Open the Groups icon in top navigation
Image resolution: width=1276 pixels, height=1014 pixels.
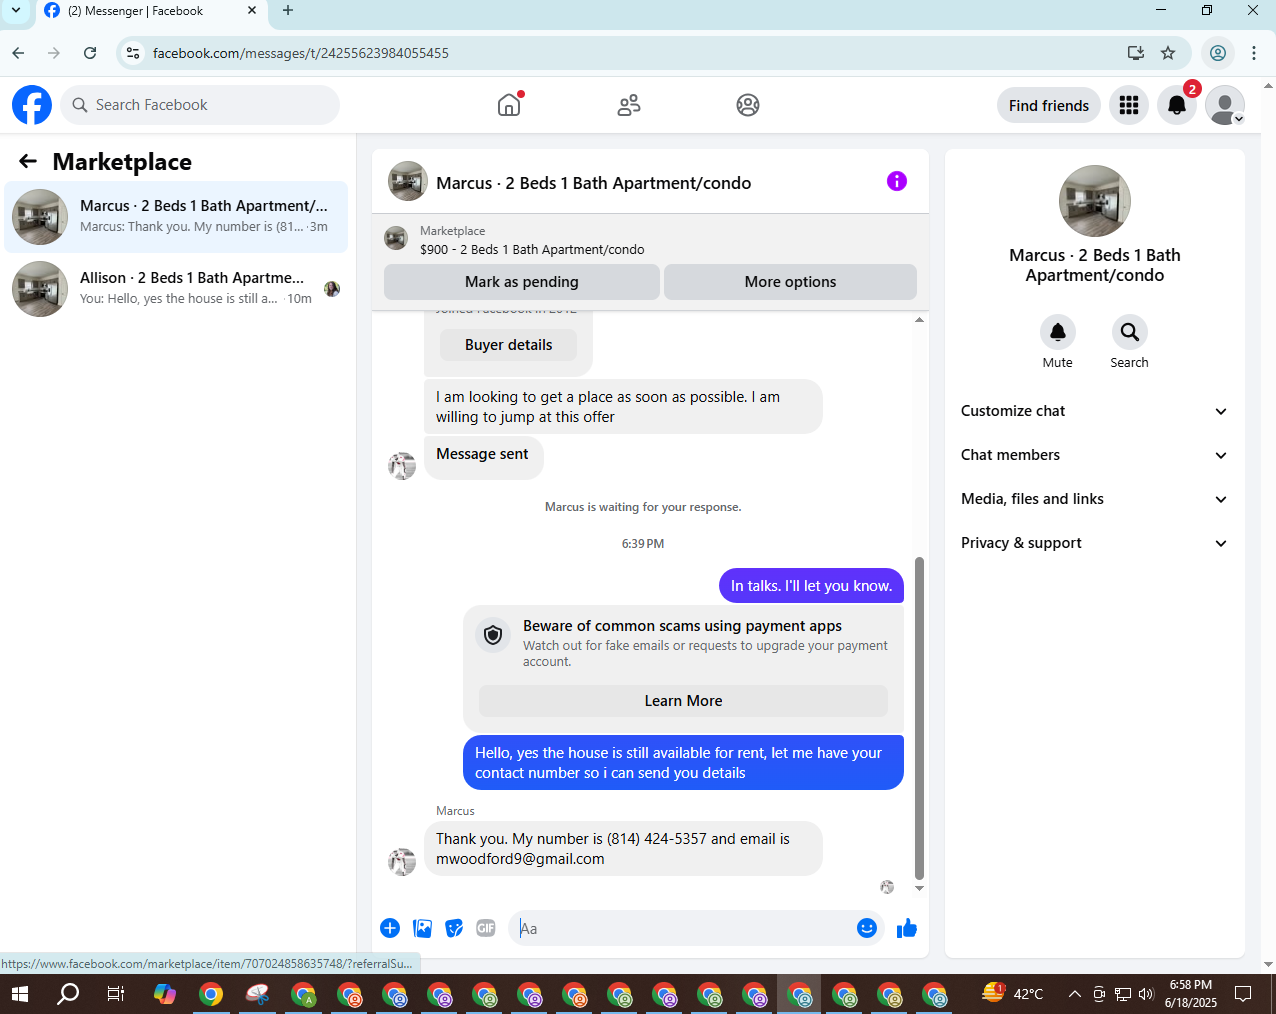point(748,105)
